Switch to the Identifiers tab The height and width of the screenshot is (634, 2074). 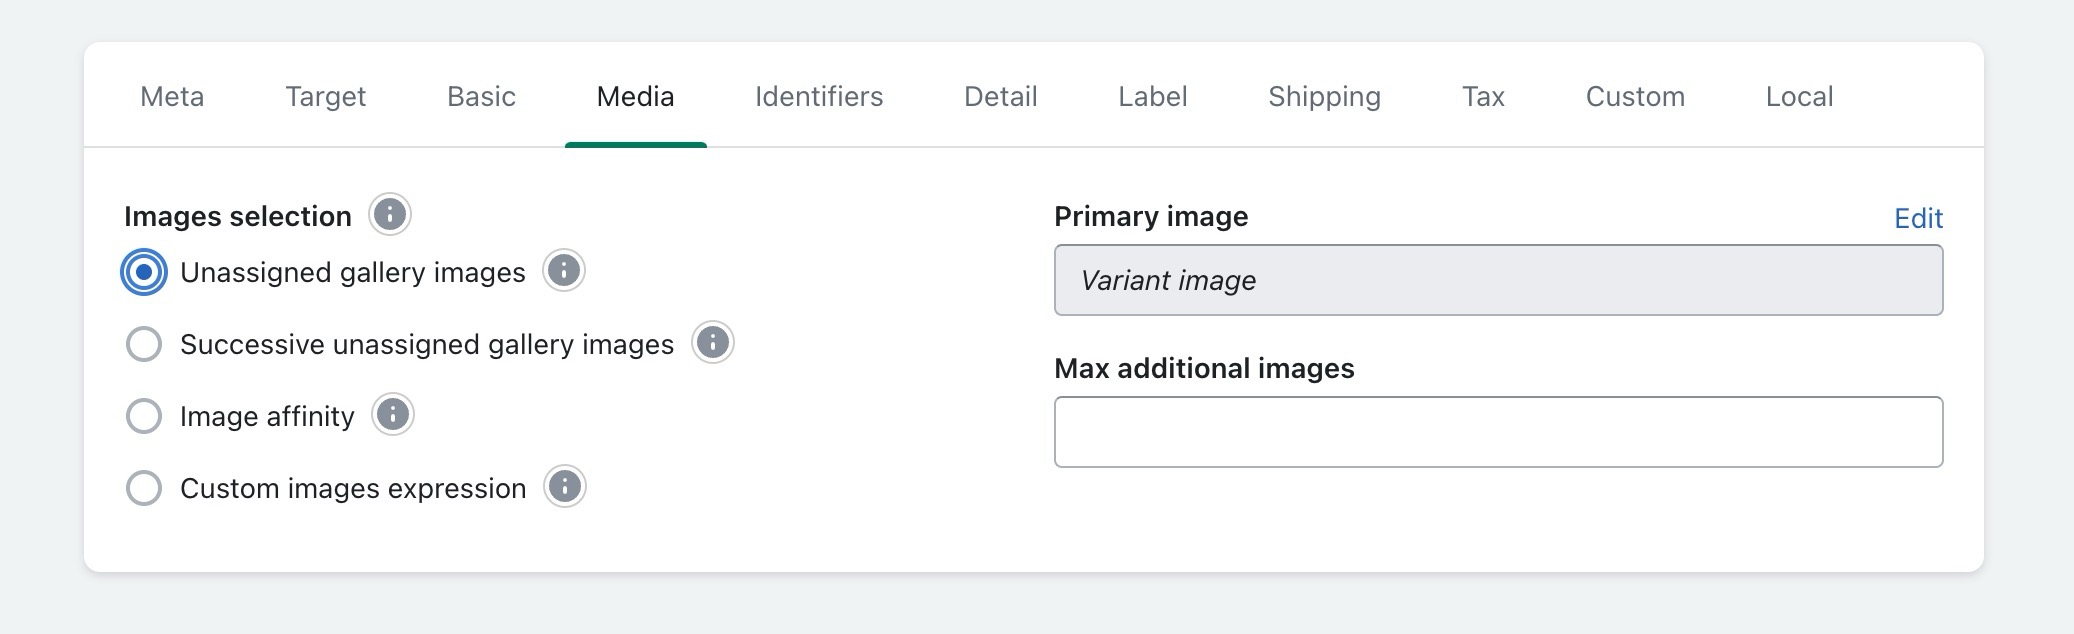click(x=819, y=97)
